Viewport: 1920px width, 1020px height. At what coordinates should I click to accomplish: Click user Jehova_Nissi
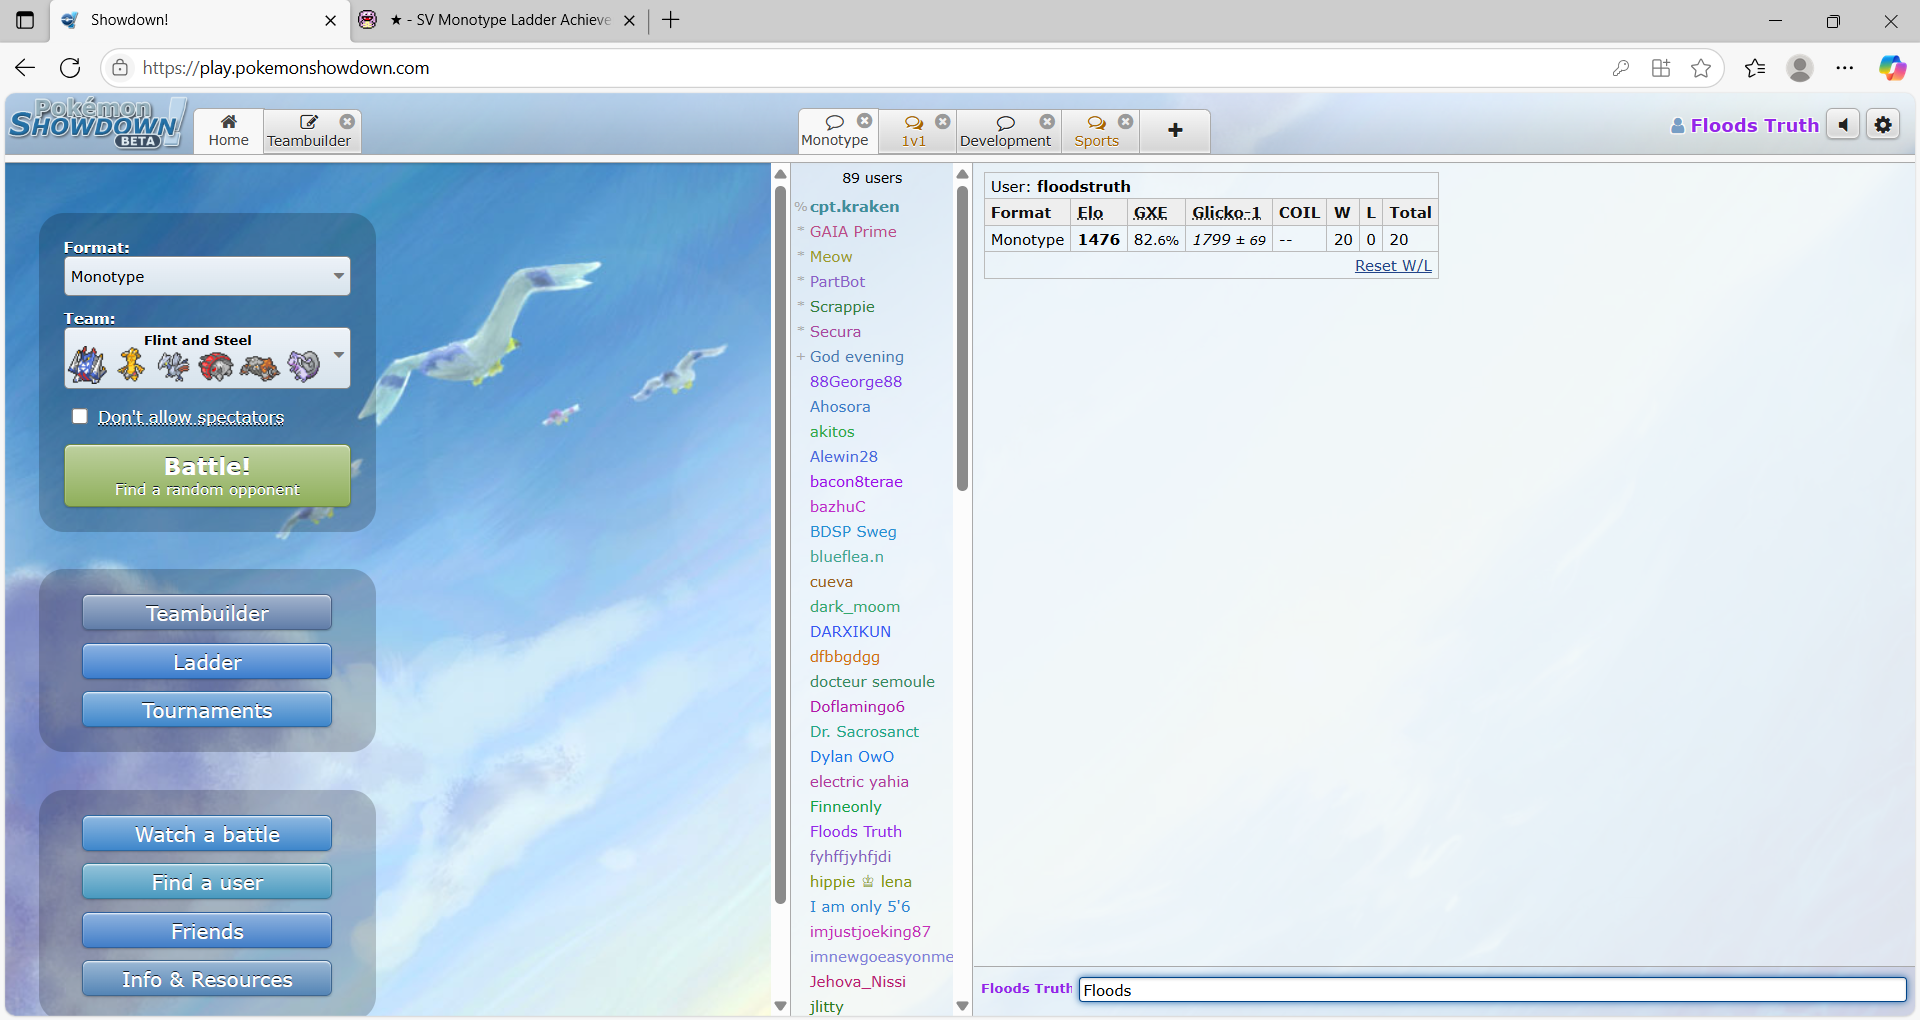(857, 981)
